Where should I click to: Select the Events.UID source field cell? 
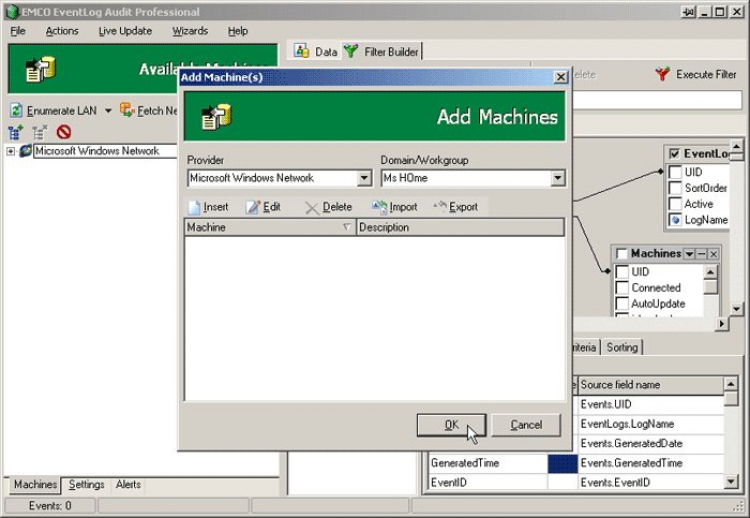651,405
